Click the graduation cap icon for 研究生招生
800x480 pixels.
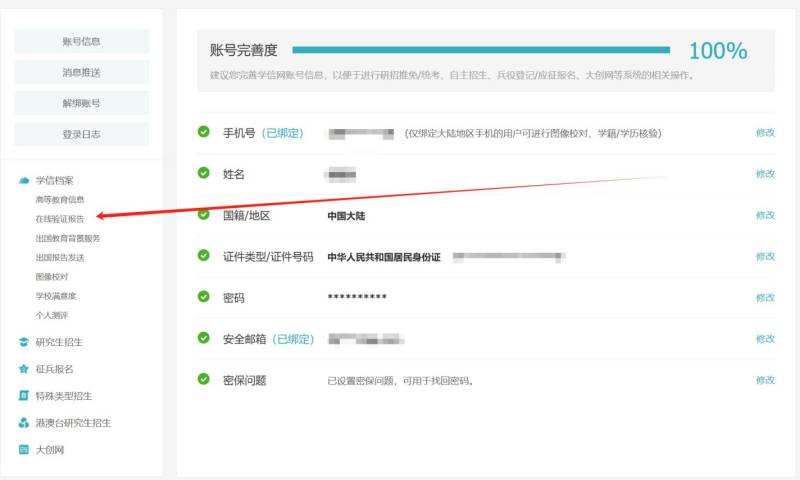click(x=24, y=342)
